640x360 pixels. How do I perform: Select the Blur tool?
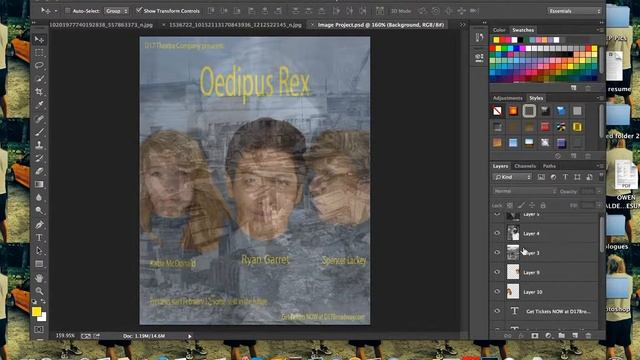39,197
